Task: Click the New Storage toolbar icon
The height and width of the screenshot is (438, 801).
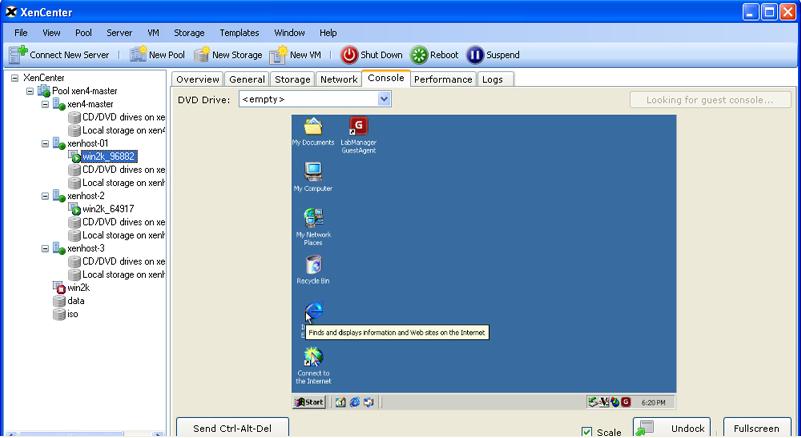Action: [202, 54]
